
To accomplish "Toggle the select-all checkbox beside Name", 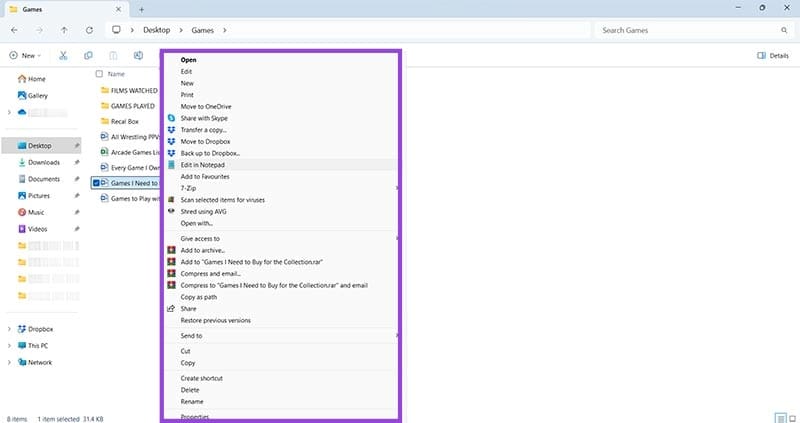I will 99,74.
